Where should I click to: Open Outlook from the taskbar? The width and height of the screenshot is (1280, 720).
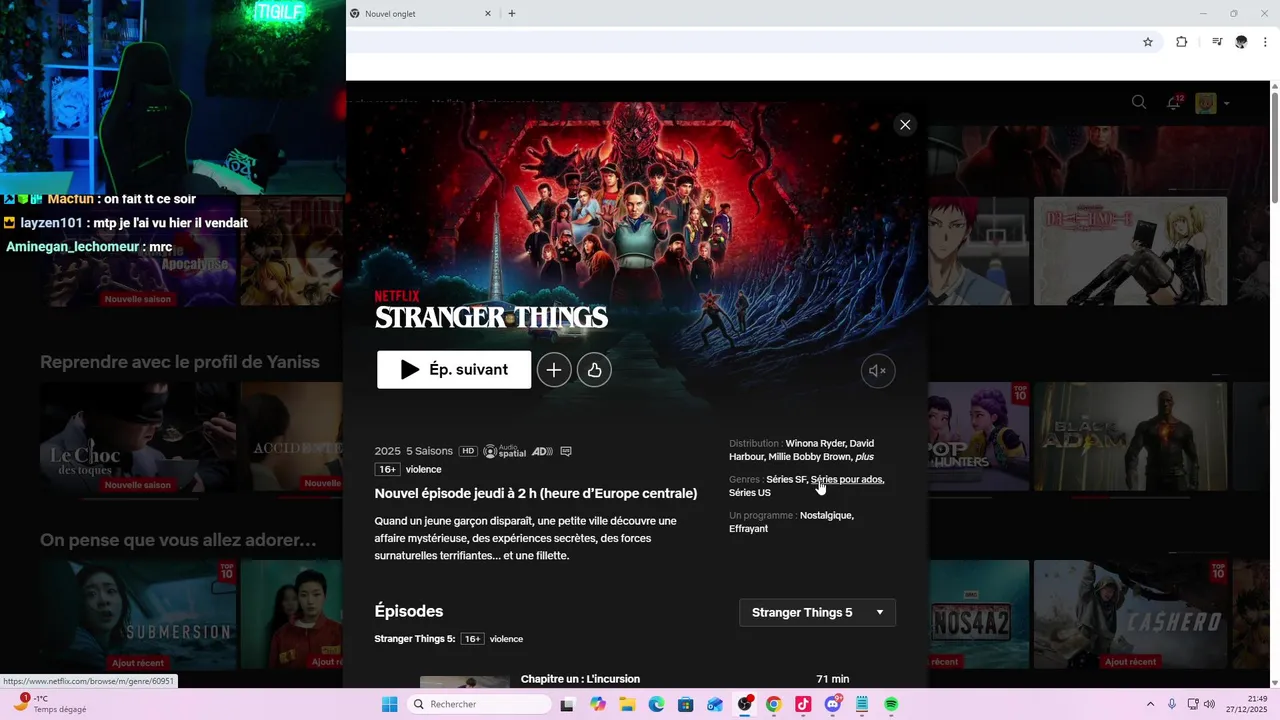715,705
